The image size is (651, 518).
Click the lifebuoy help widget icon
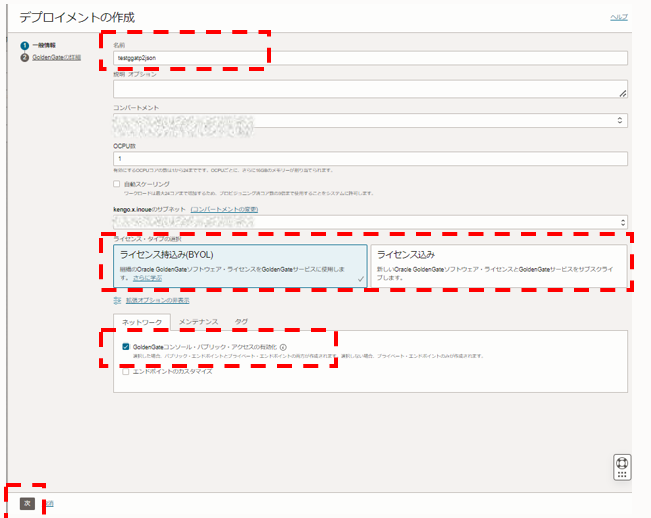click(622, 462)
